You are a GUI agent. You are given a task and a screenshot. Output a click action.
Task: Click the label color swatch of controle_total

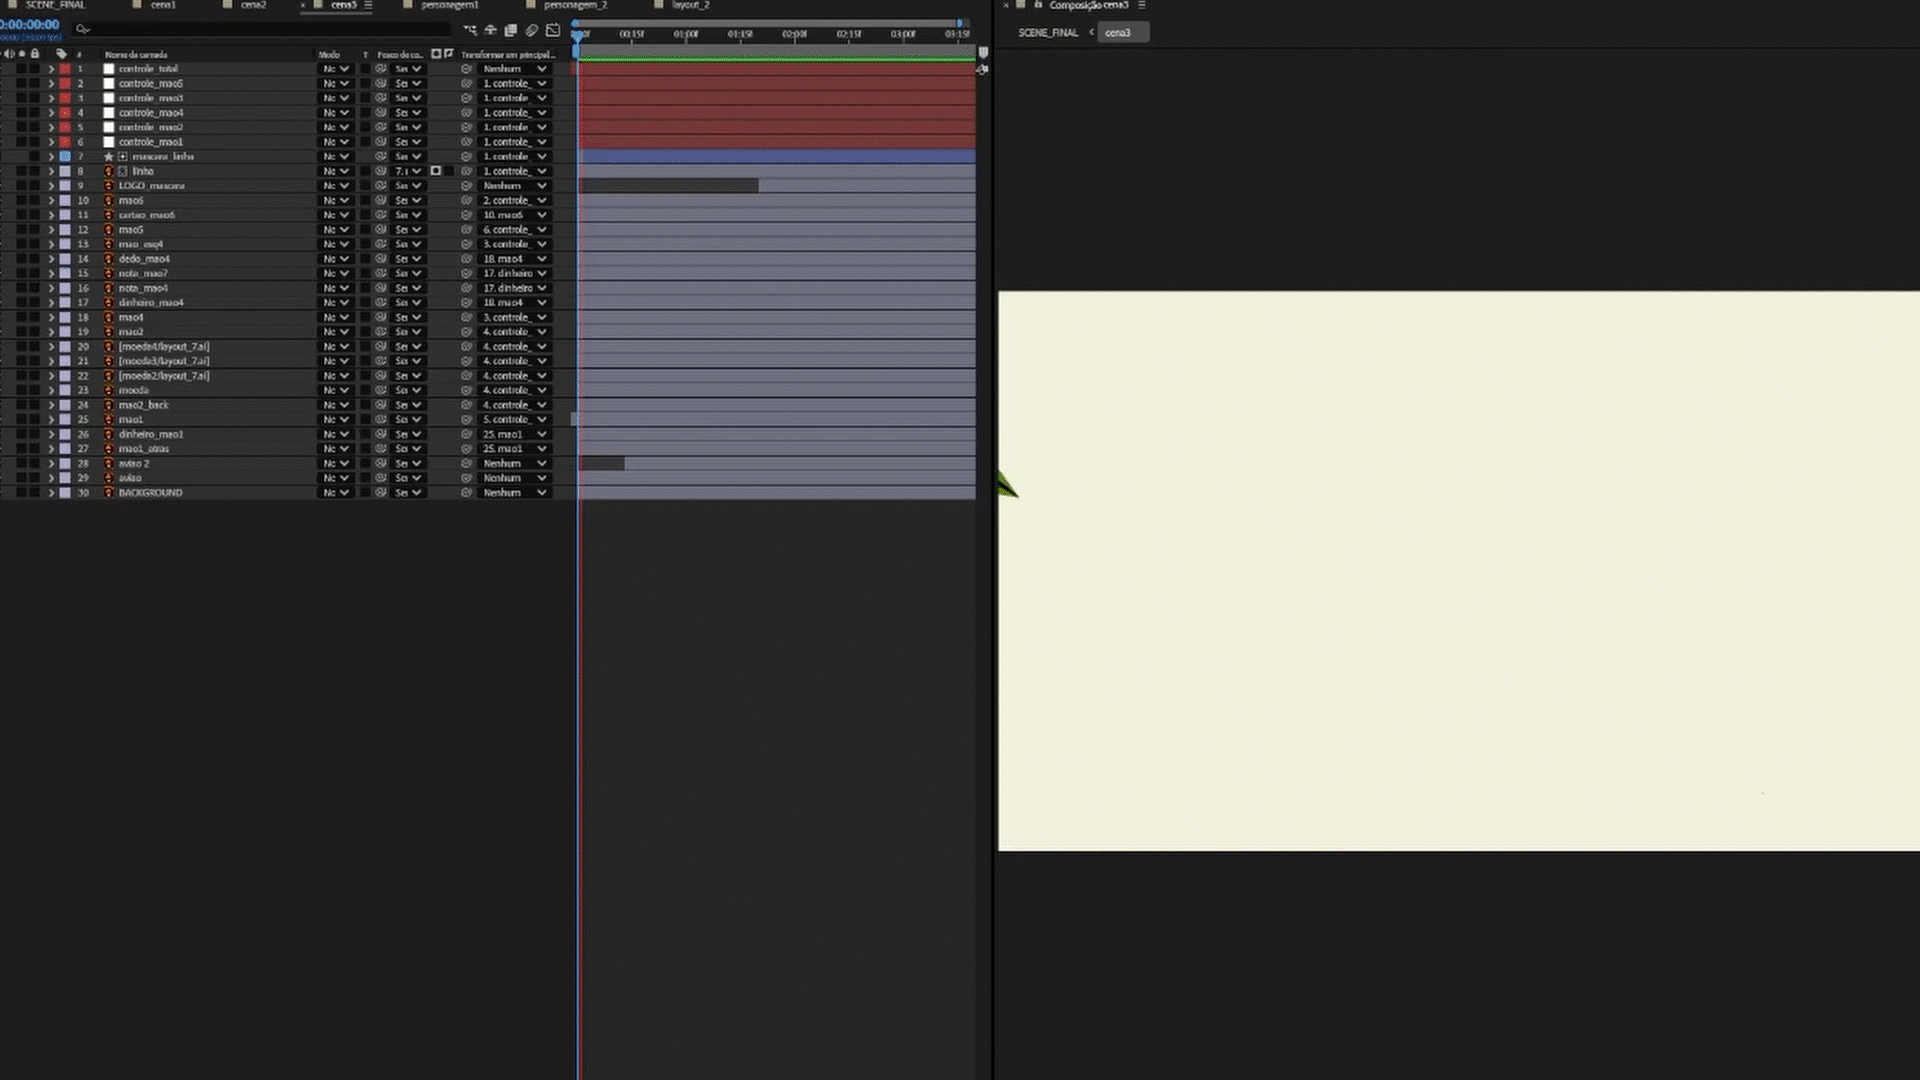pos(65,69)
